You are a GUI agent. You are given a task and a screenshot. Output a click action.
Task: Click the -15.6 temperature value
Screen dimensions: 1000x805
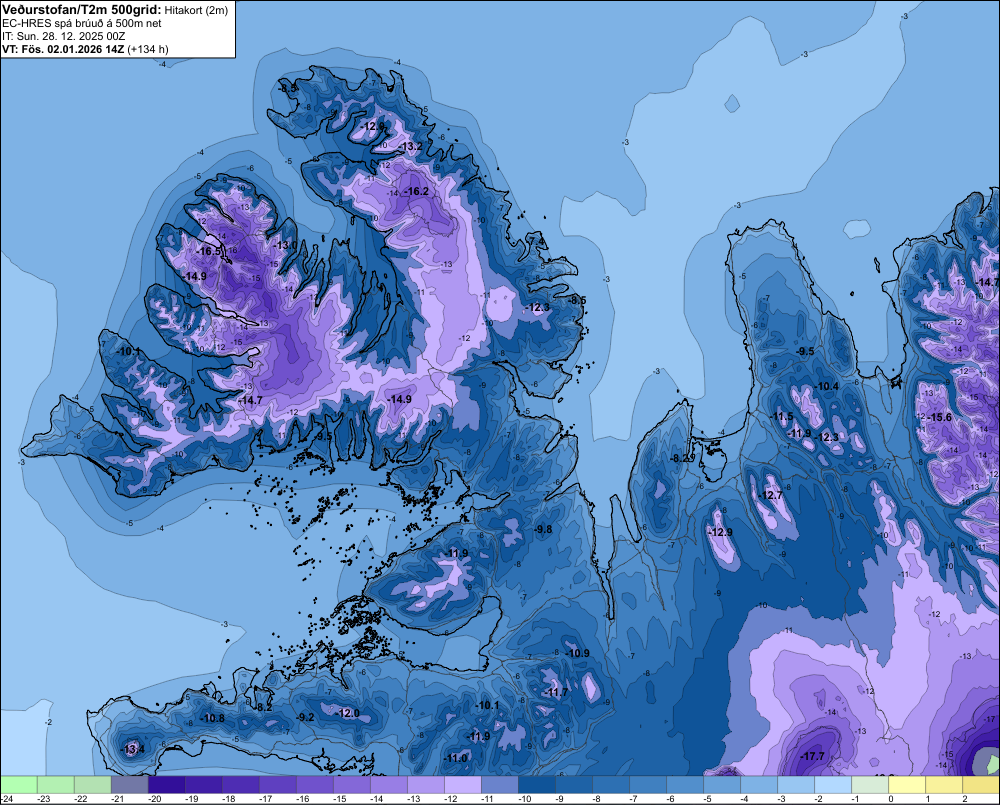click(x=940, y=417)
